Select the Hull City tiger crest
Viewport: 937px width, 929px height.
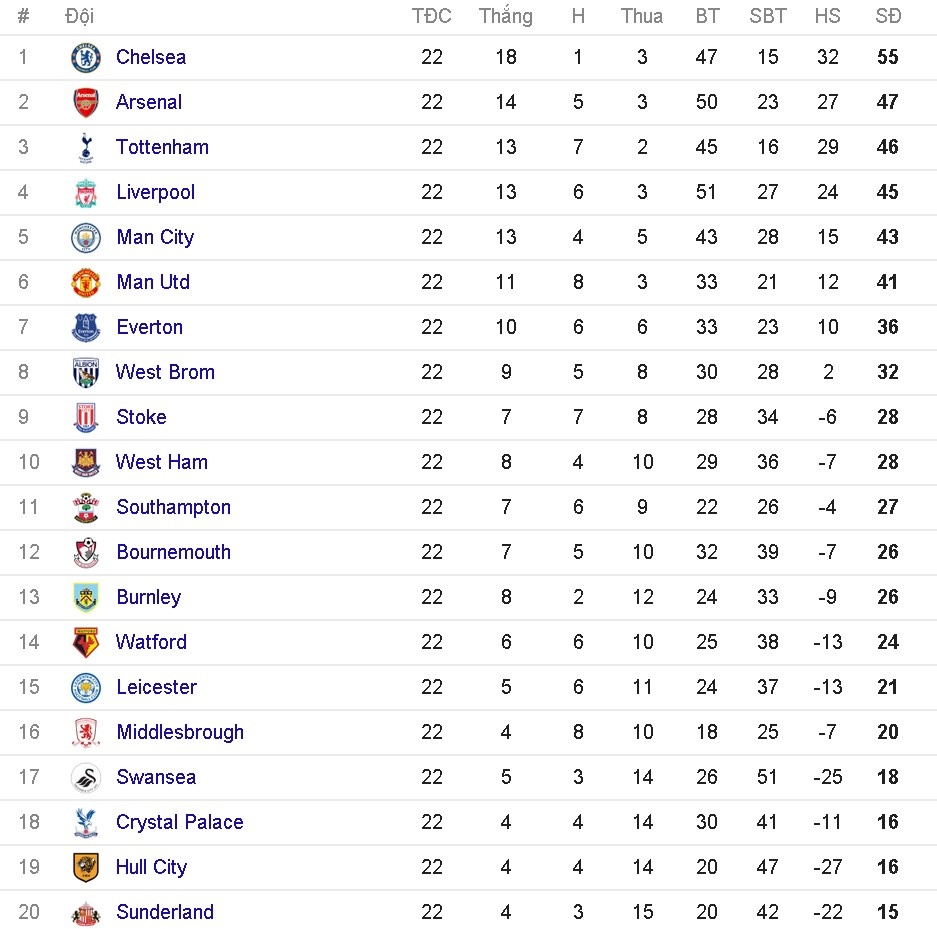86,867
